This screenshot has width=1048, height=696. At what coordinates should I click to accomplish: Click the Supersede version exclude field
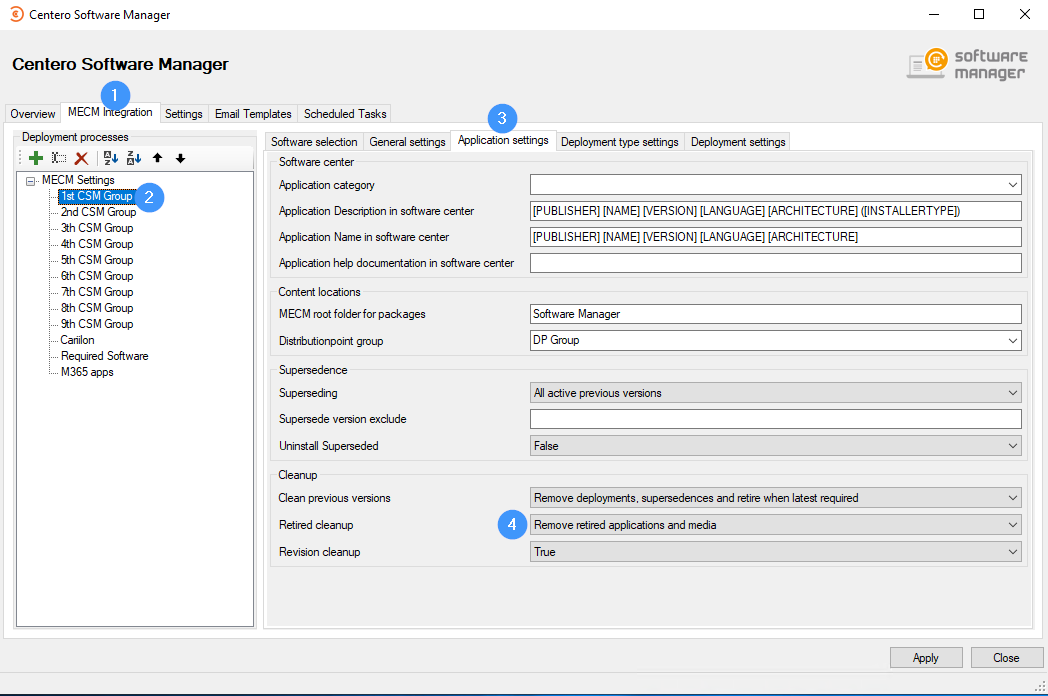tap(775, 419)
